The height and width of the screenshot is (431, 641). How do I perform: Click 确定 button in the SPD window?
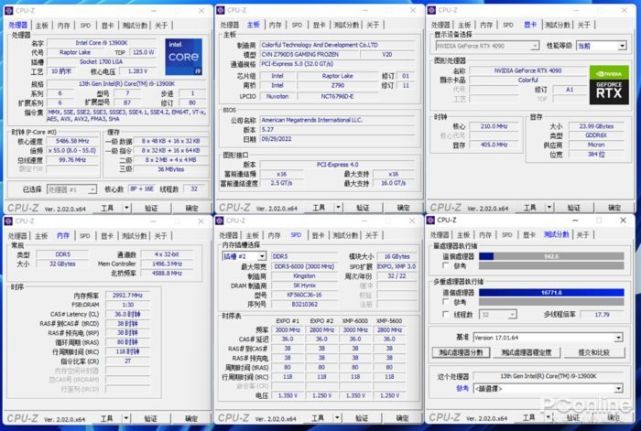[x=402, y=418]
